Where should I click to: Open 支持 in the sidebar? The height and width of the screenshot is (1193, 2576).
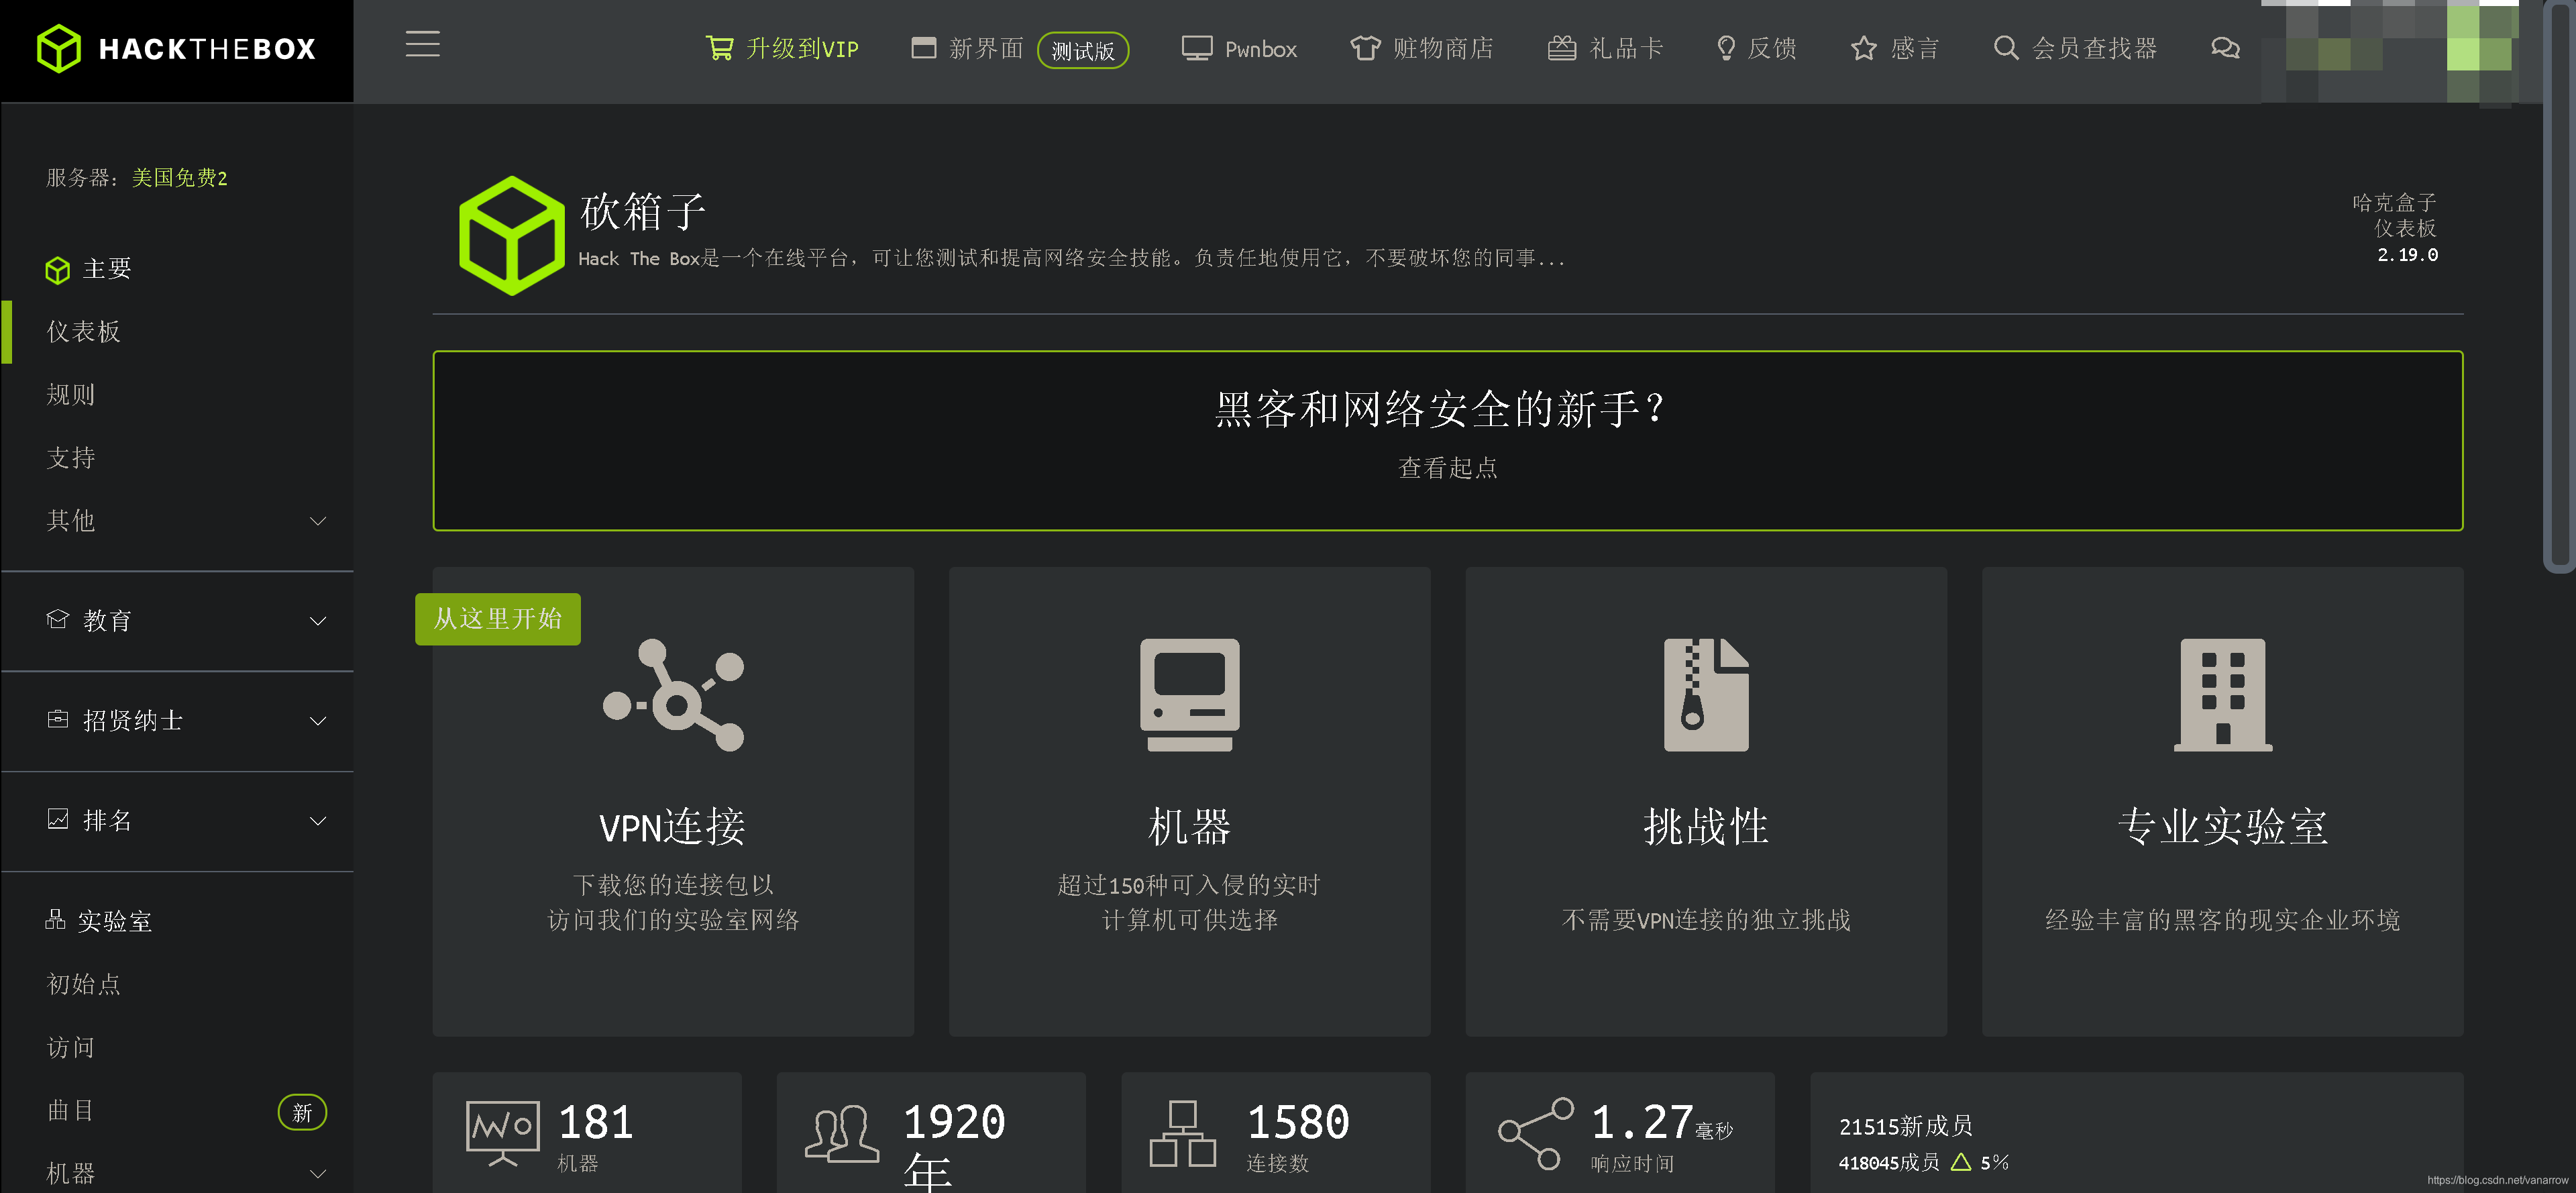70,457
